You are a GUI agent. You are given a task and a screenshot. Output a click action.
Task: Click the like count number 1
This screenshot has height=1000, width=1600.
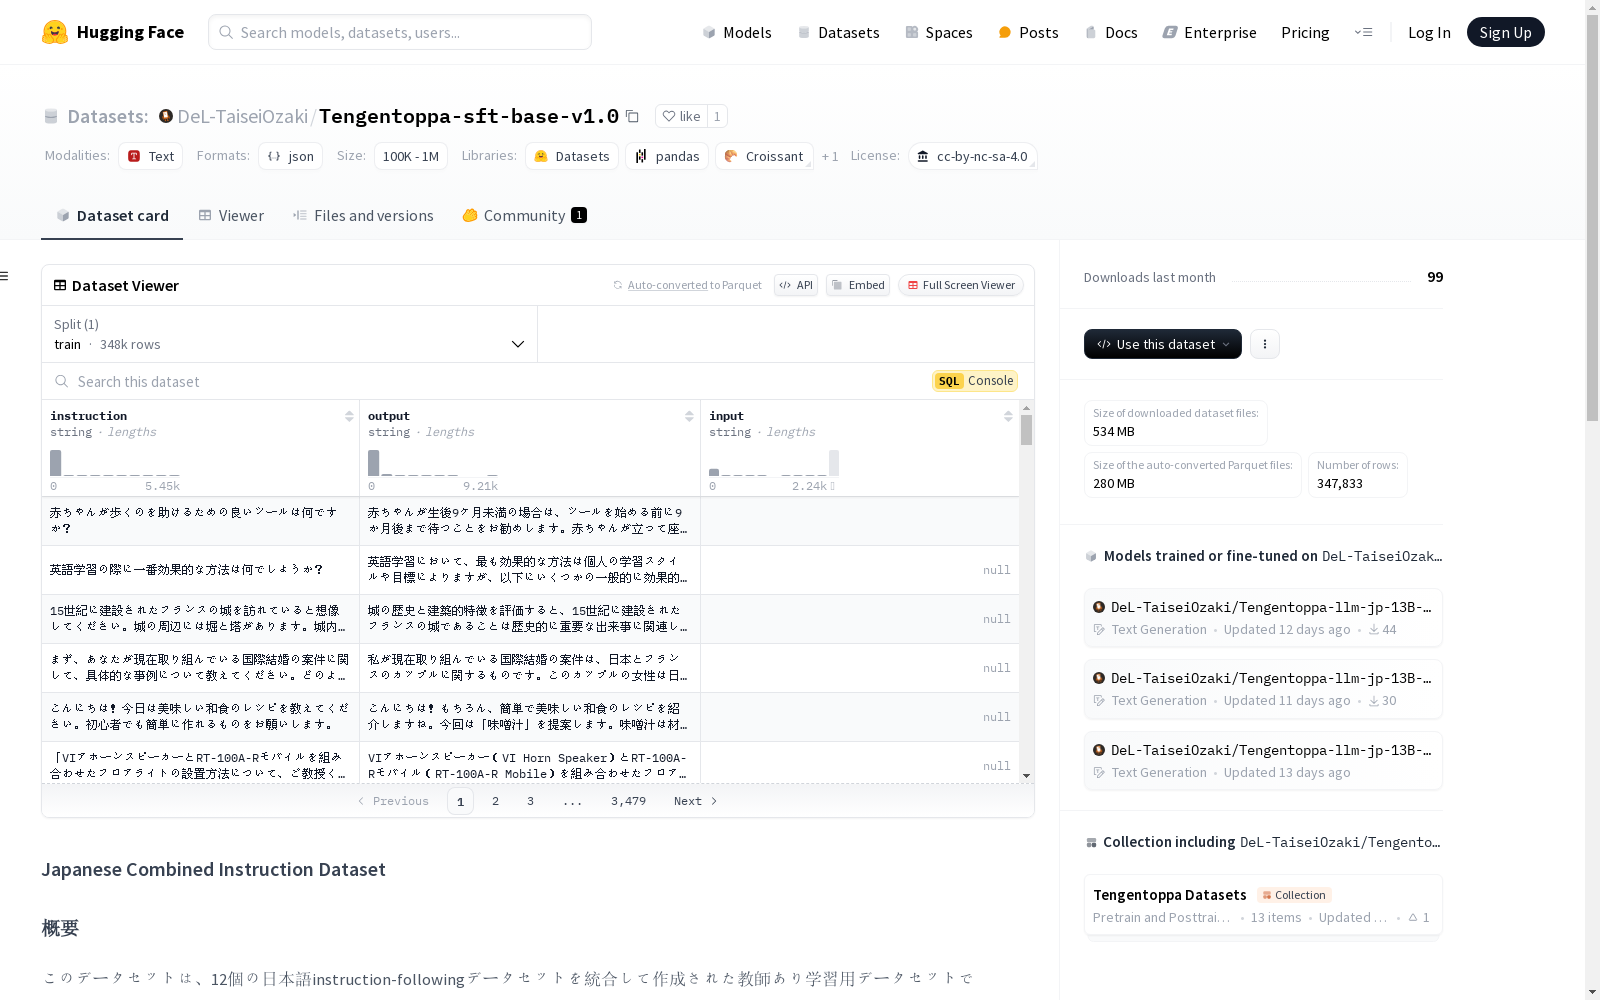click(717, 116)
